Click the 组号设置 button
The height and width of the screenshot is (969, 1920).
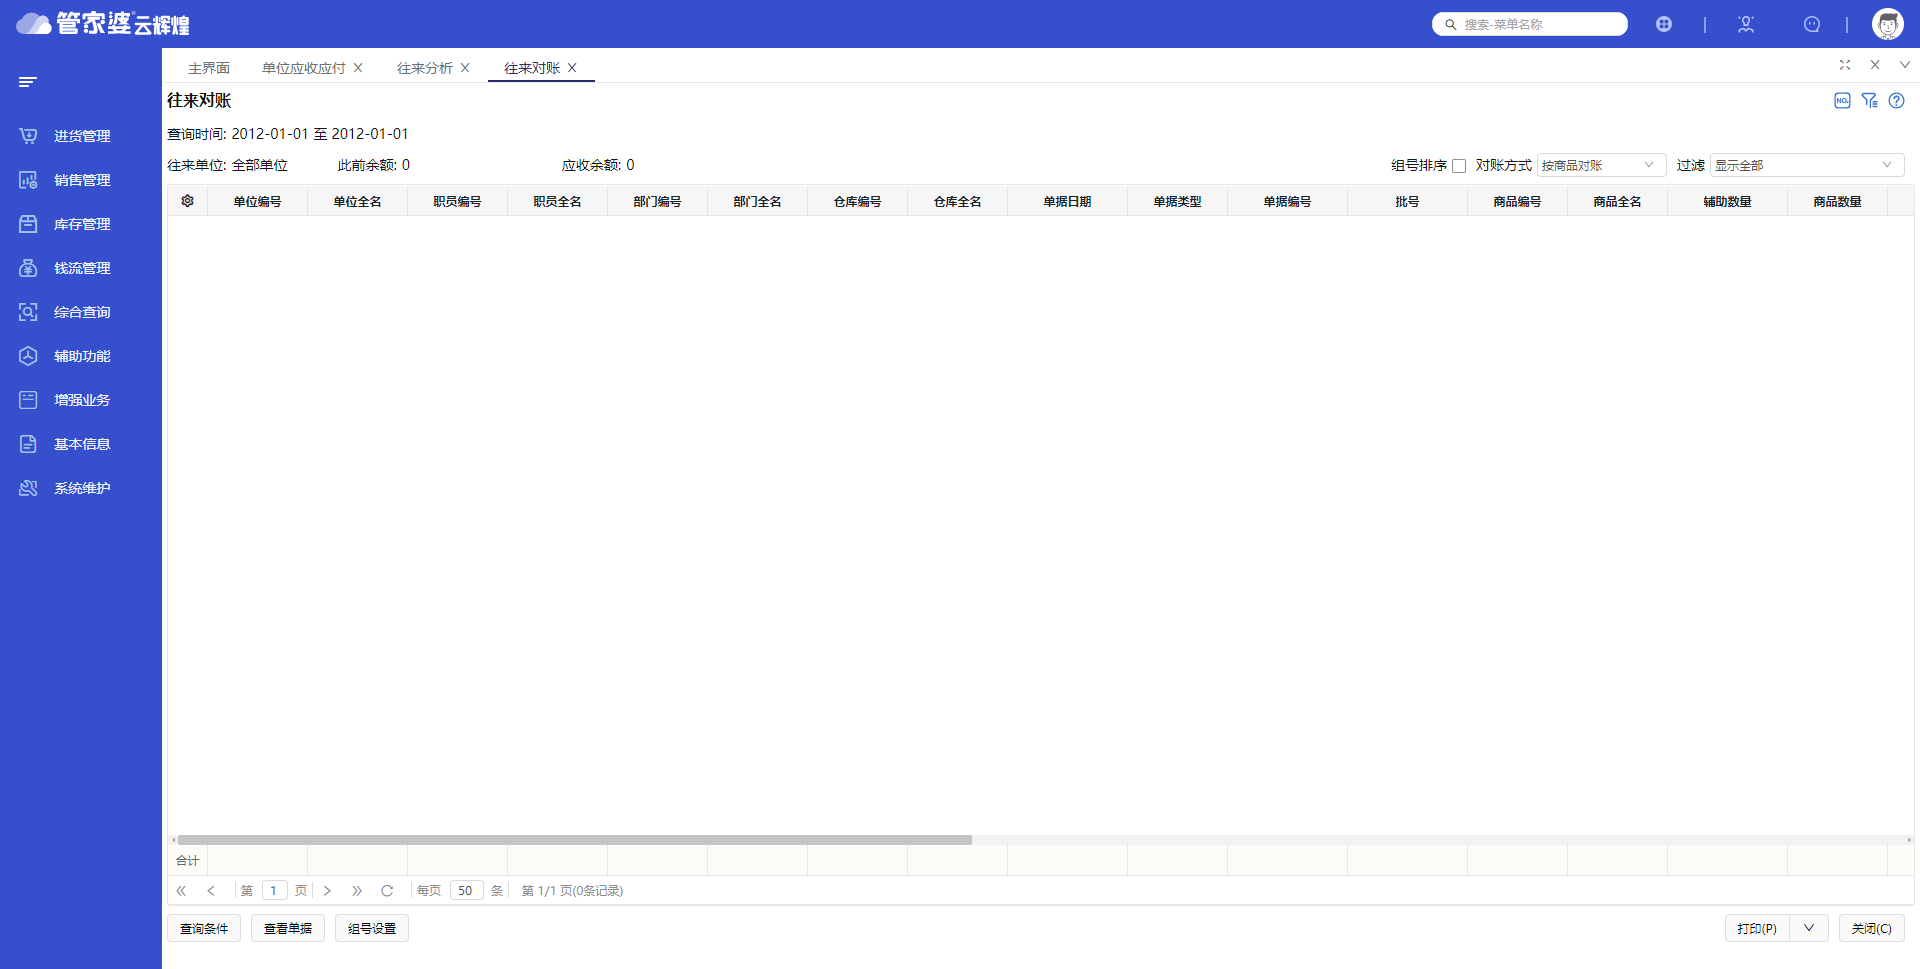(372, 928)
